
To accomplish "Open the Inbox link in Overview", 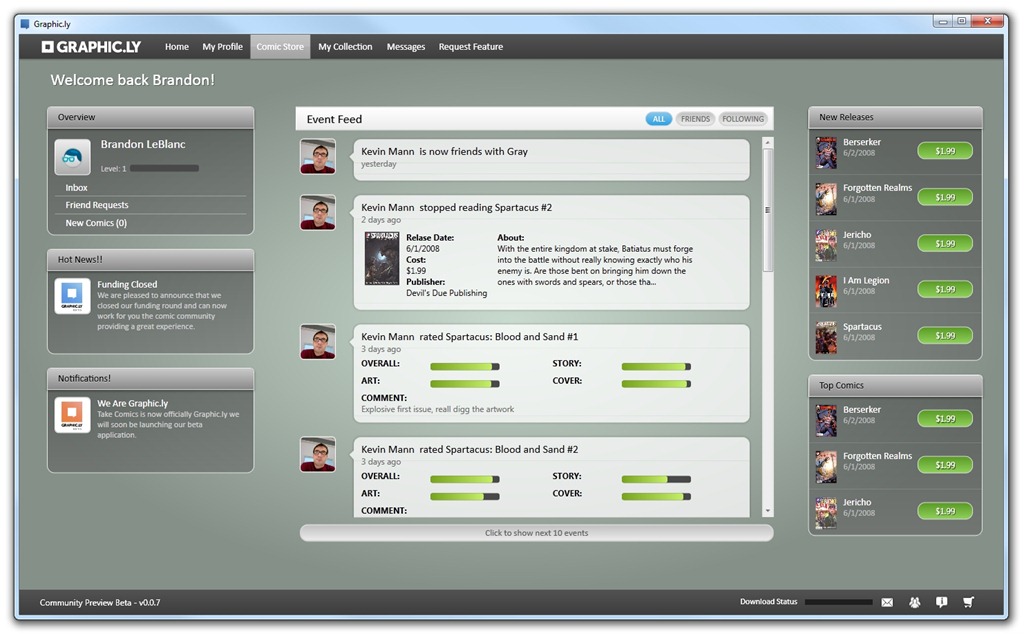I will click(76, 187).
